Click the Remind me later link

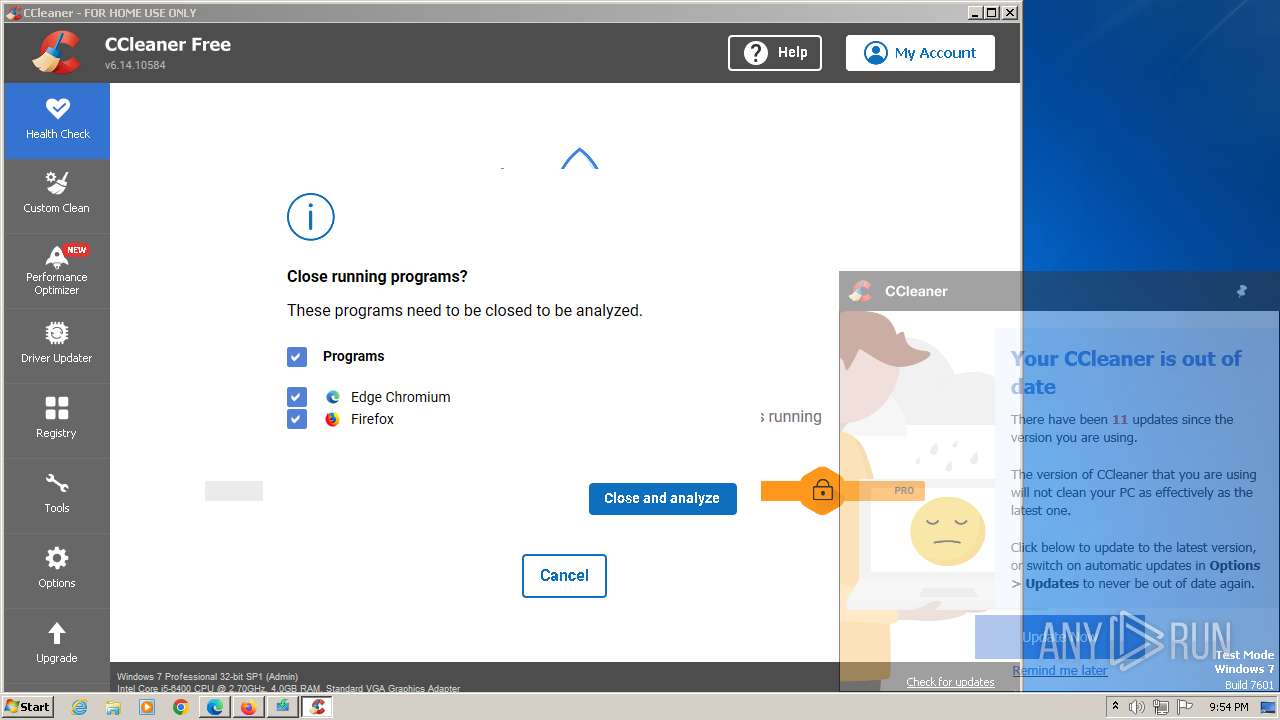(x=1059, y=670)
